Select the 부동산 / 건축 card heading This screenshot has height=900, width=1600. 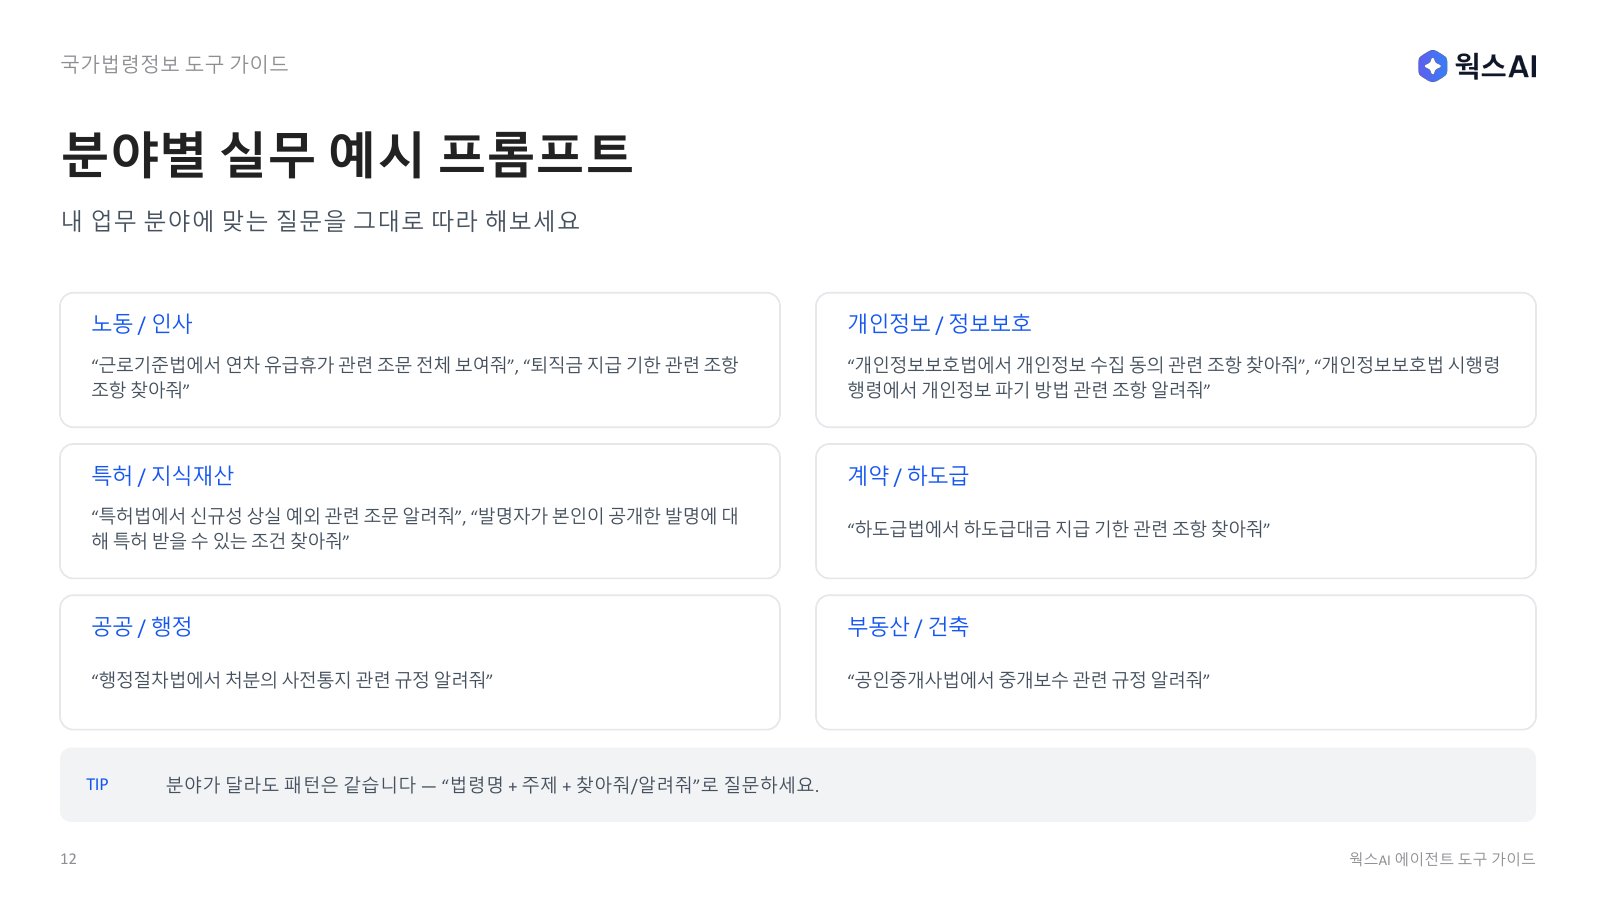pos(908,626)
